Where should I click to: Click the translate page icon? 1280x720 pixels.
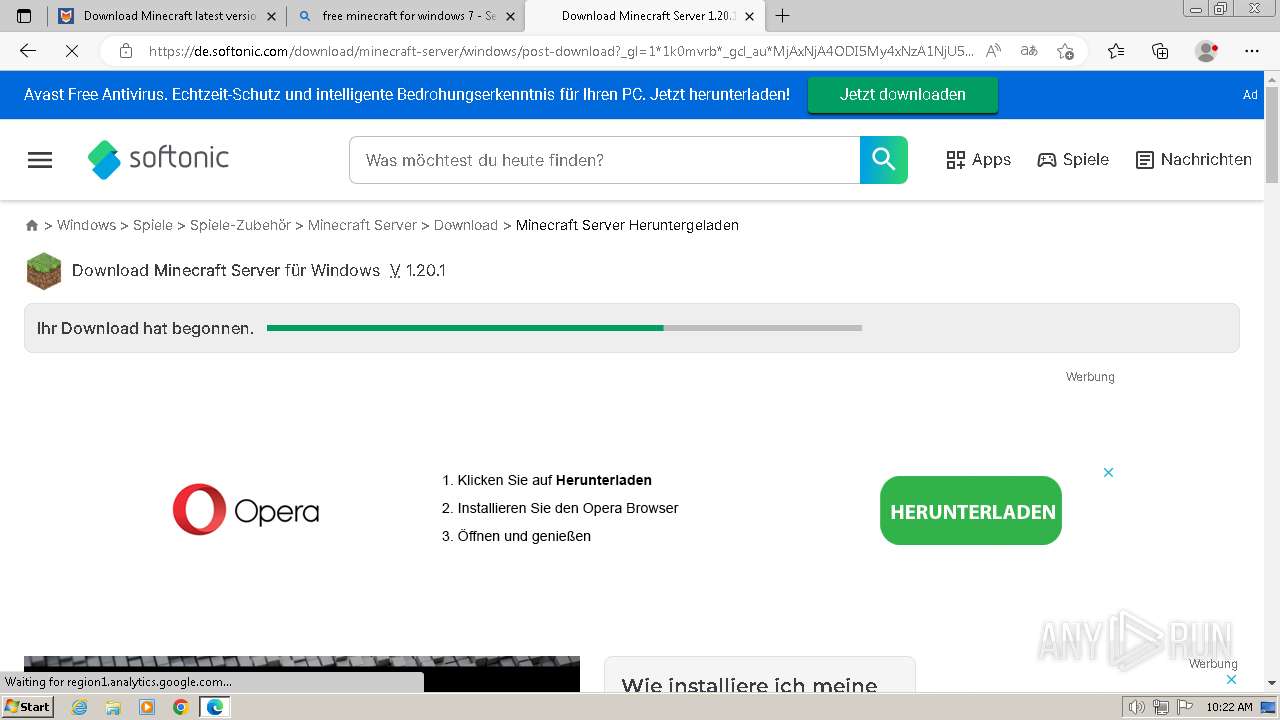[1028, 51]
